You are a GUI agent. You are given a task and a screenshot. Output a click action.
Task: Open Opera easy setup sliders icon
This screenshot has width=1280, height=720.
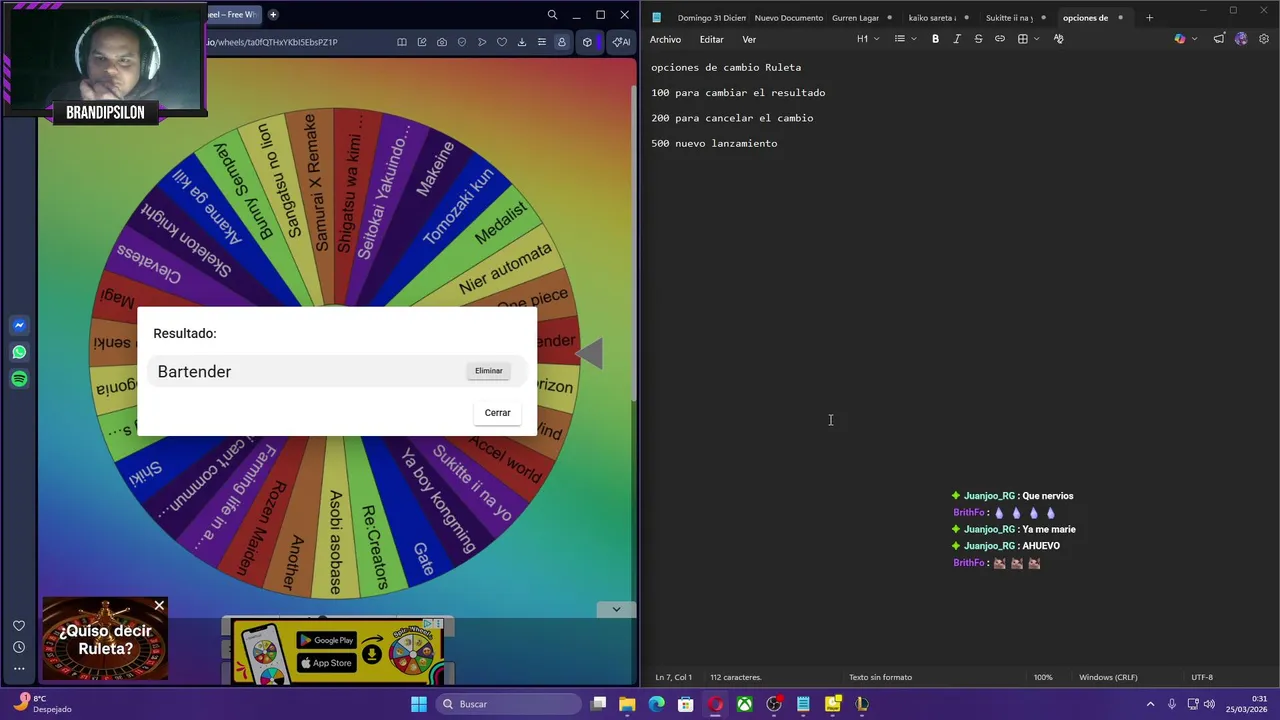click(x=541, y=42)
